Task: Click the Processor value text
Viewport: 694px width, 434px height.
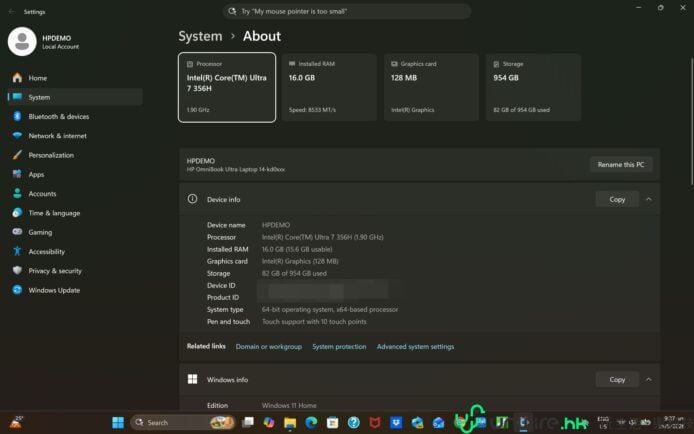Action: tap(323, 237)
